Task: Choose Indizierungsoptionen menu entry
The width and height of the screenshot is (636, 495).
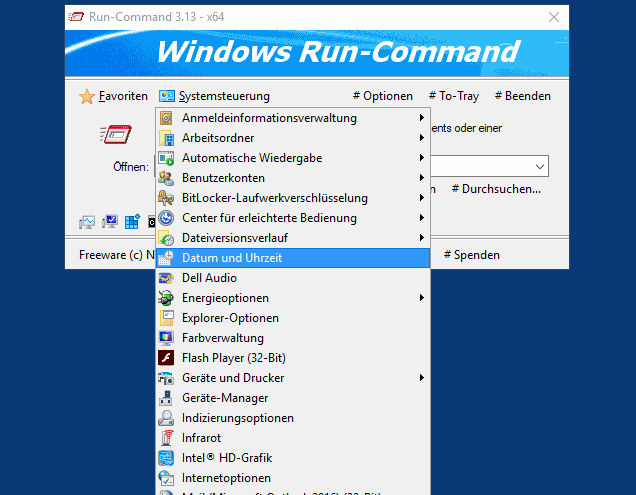Action: tap(293, 418)
